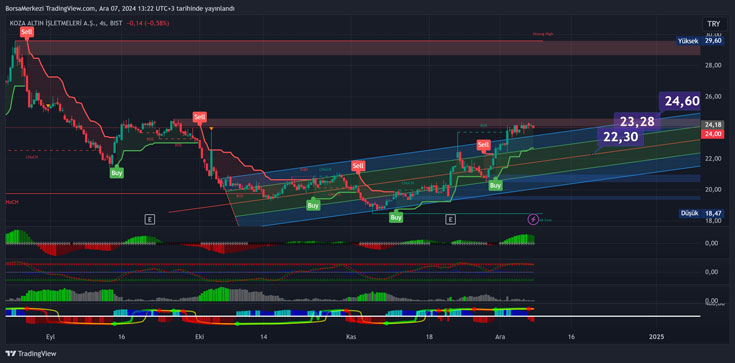Click the Kas label on time axis
This screenshot has height=363, width=735.
pyautogui.click(x=350, y=337)
